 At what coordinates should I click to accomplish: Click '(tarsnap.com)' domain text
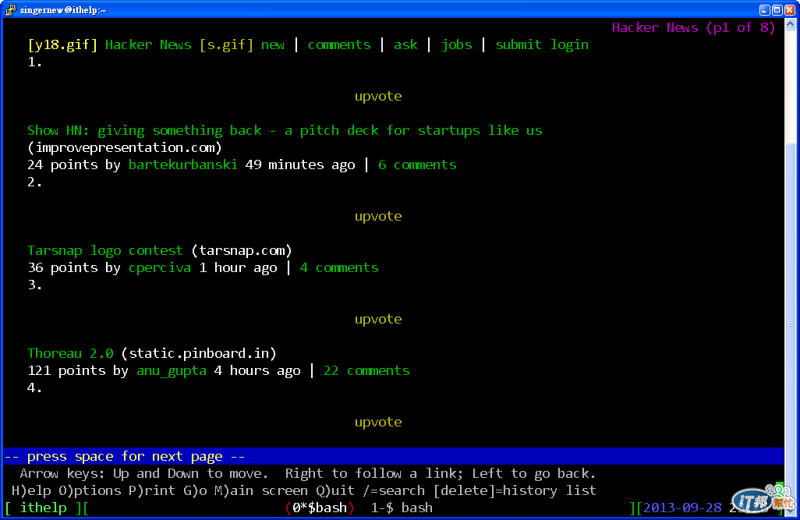tap(242, 251)
